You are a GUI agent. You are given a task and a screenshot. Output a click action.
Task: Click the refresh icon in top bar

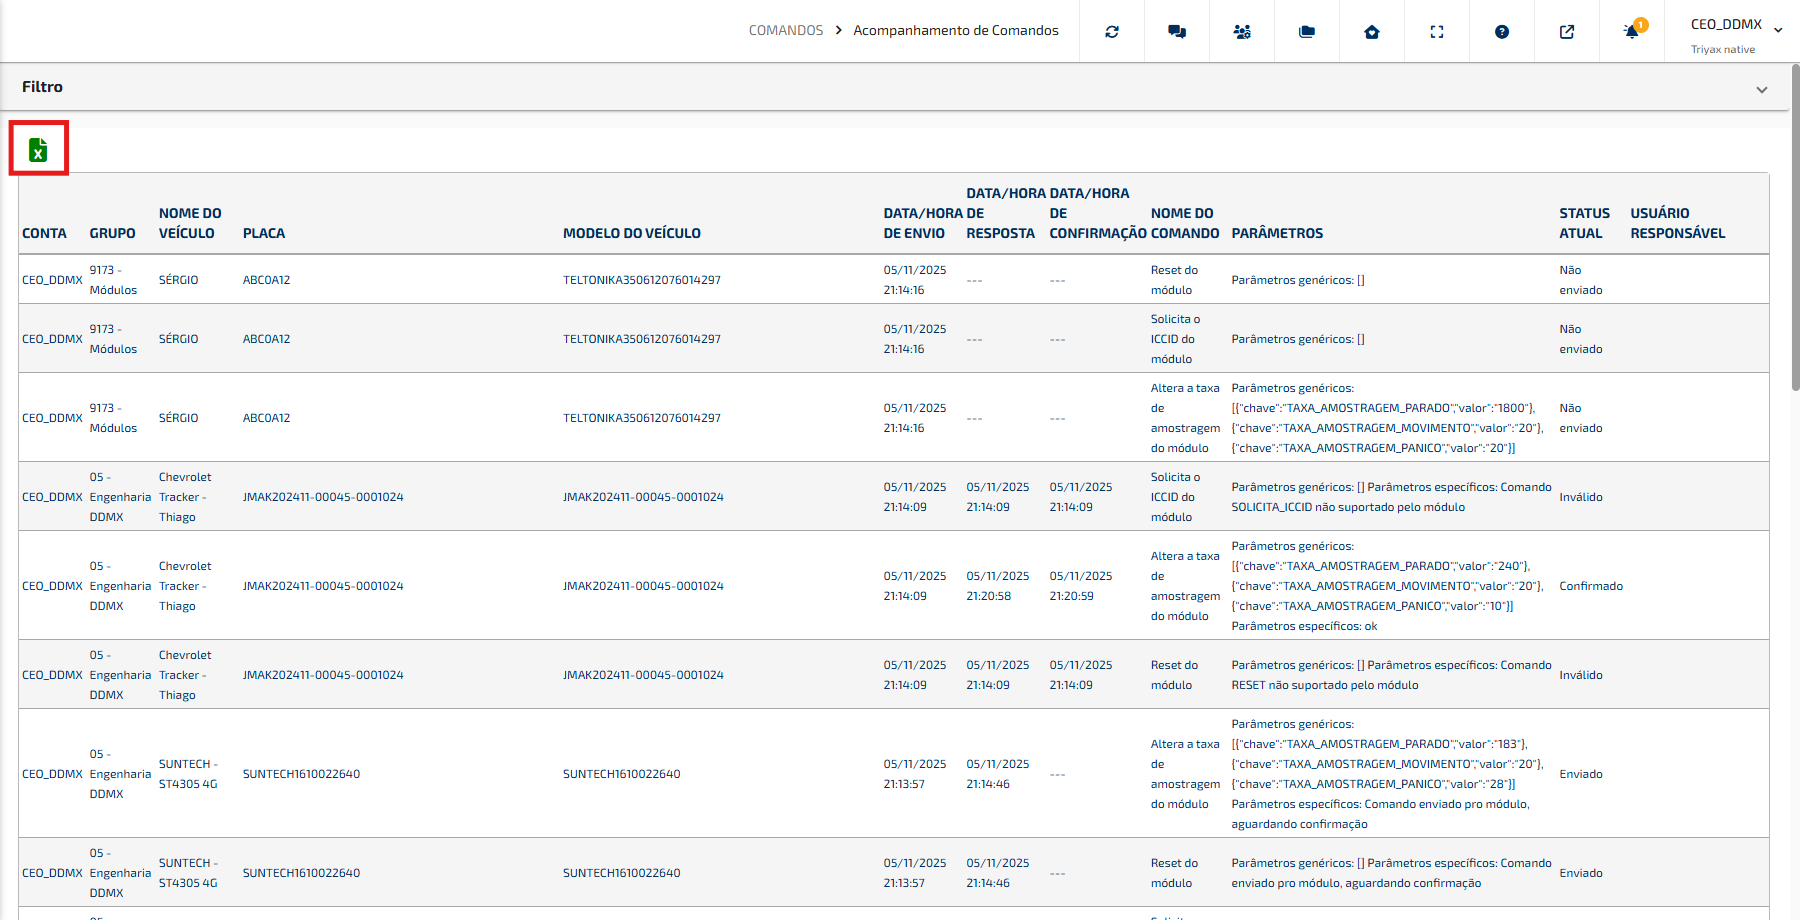coord(1112,32)
